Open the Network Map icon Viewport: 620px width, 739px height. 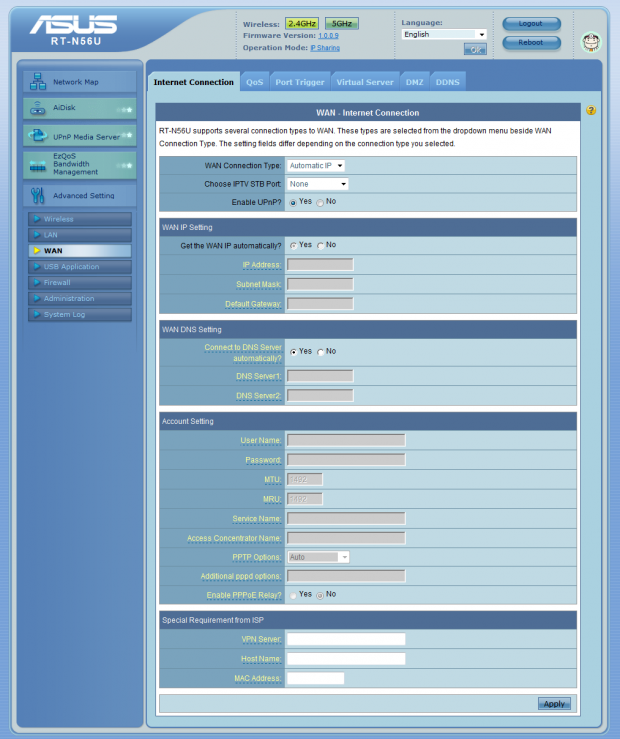38,82
